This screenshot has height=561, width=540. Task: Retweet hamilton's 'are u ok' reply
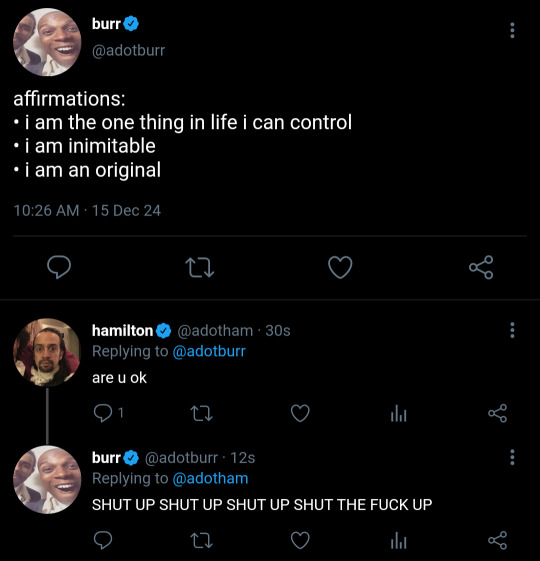(x=201, y=413)
